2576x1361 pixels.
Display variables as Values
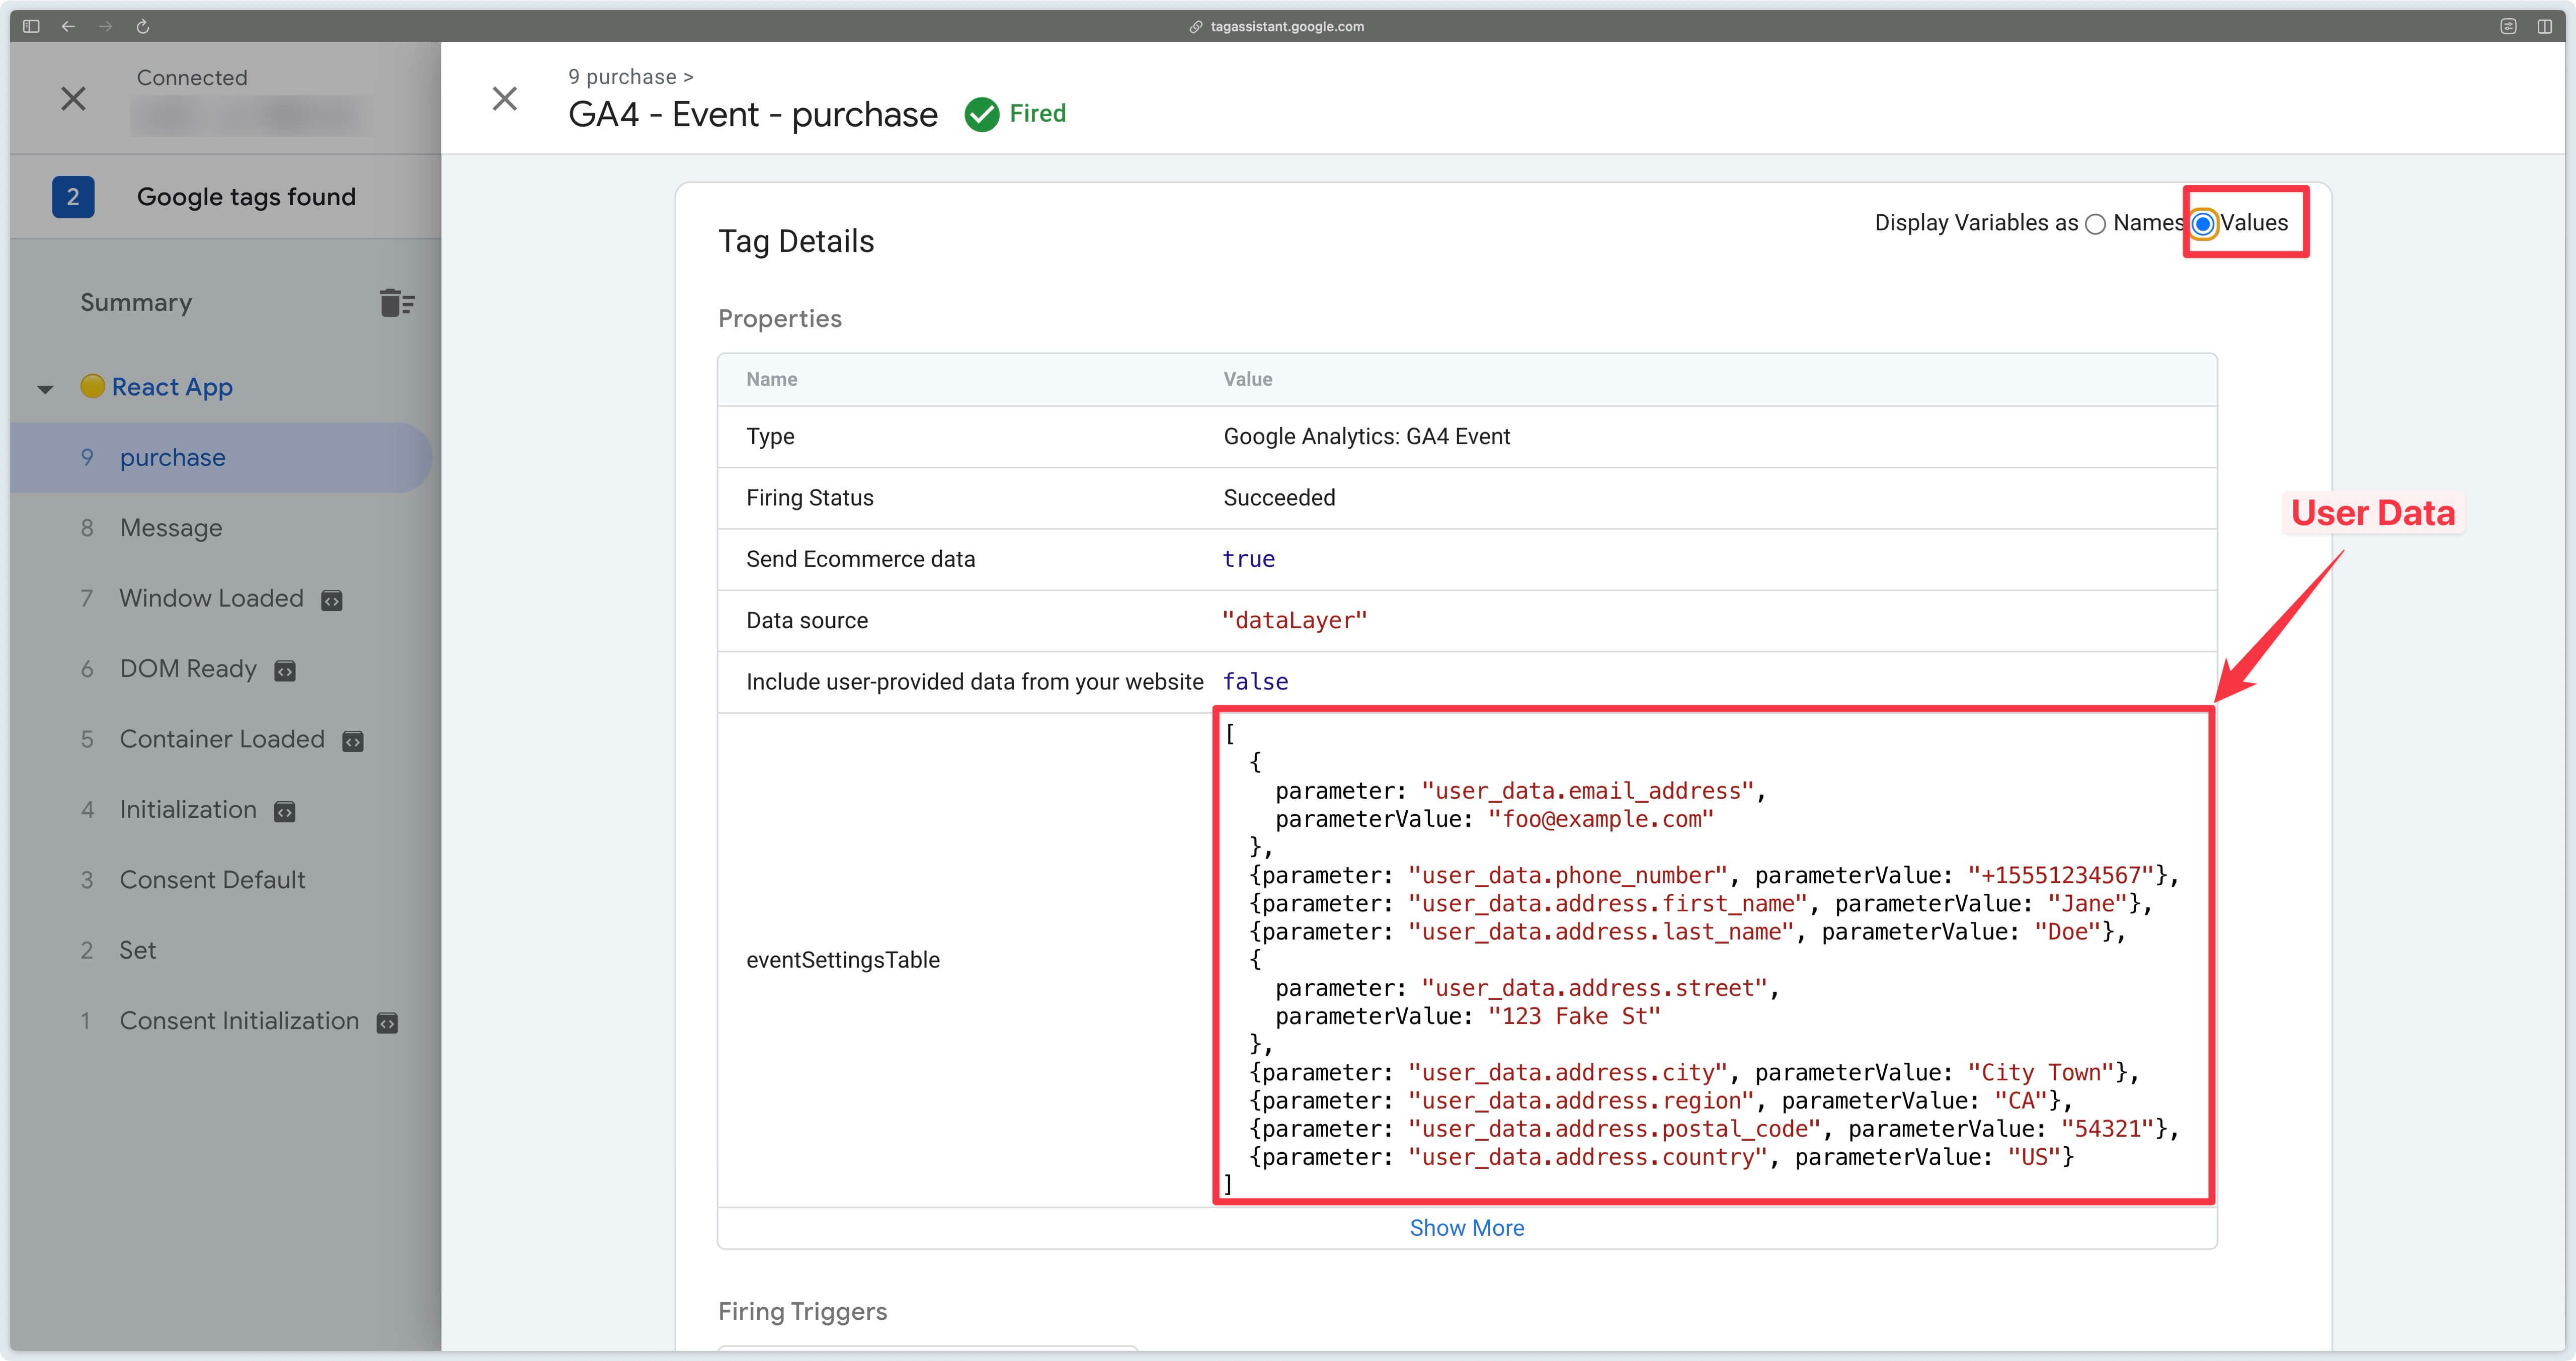pyautogui.click(x=2203, y=224)
